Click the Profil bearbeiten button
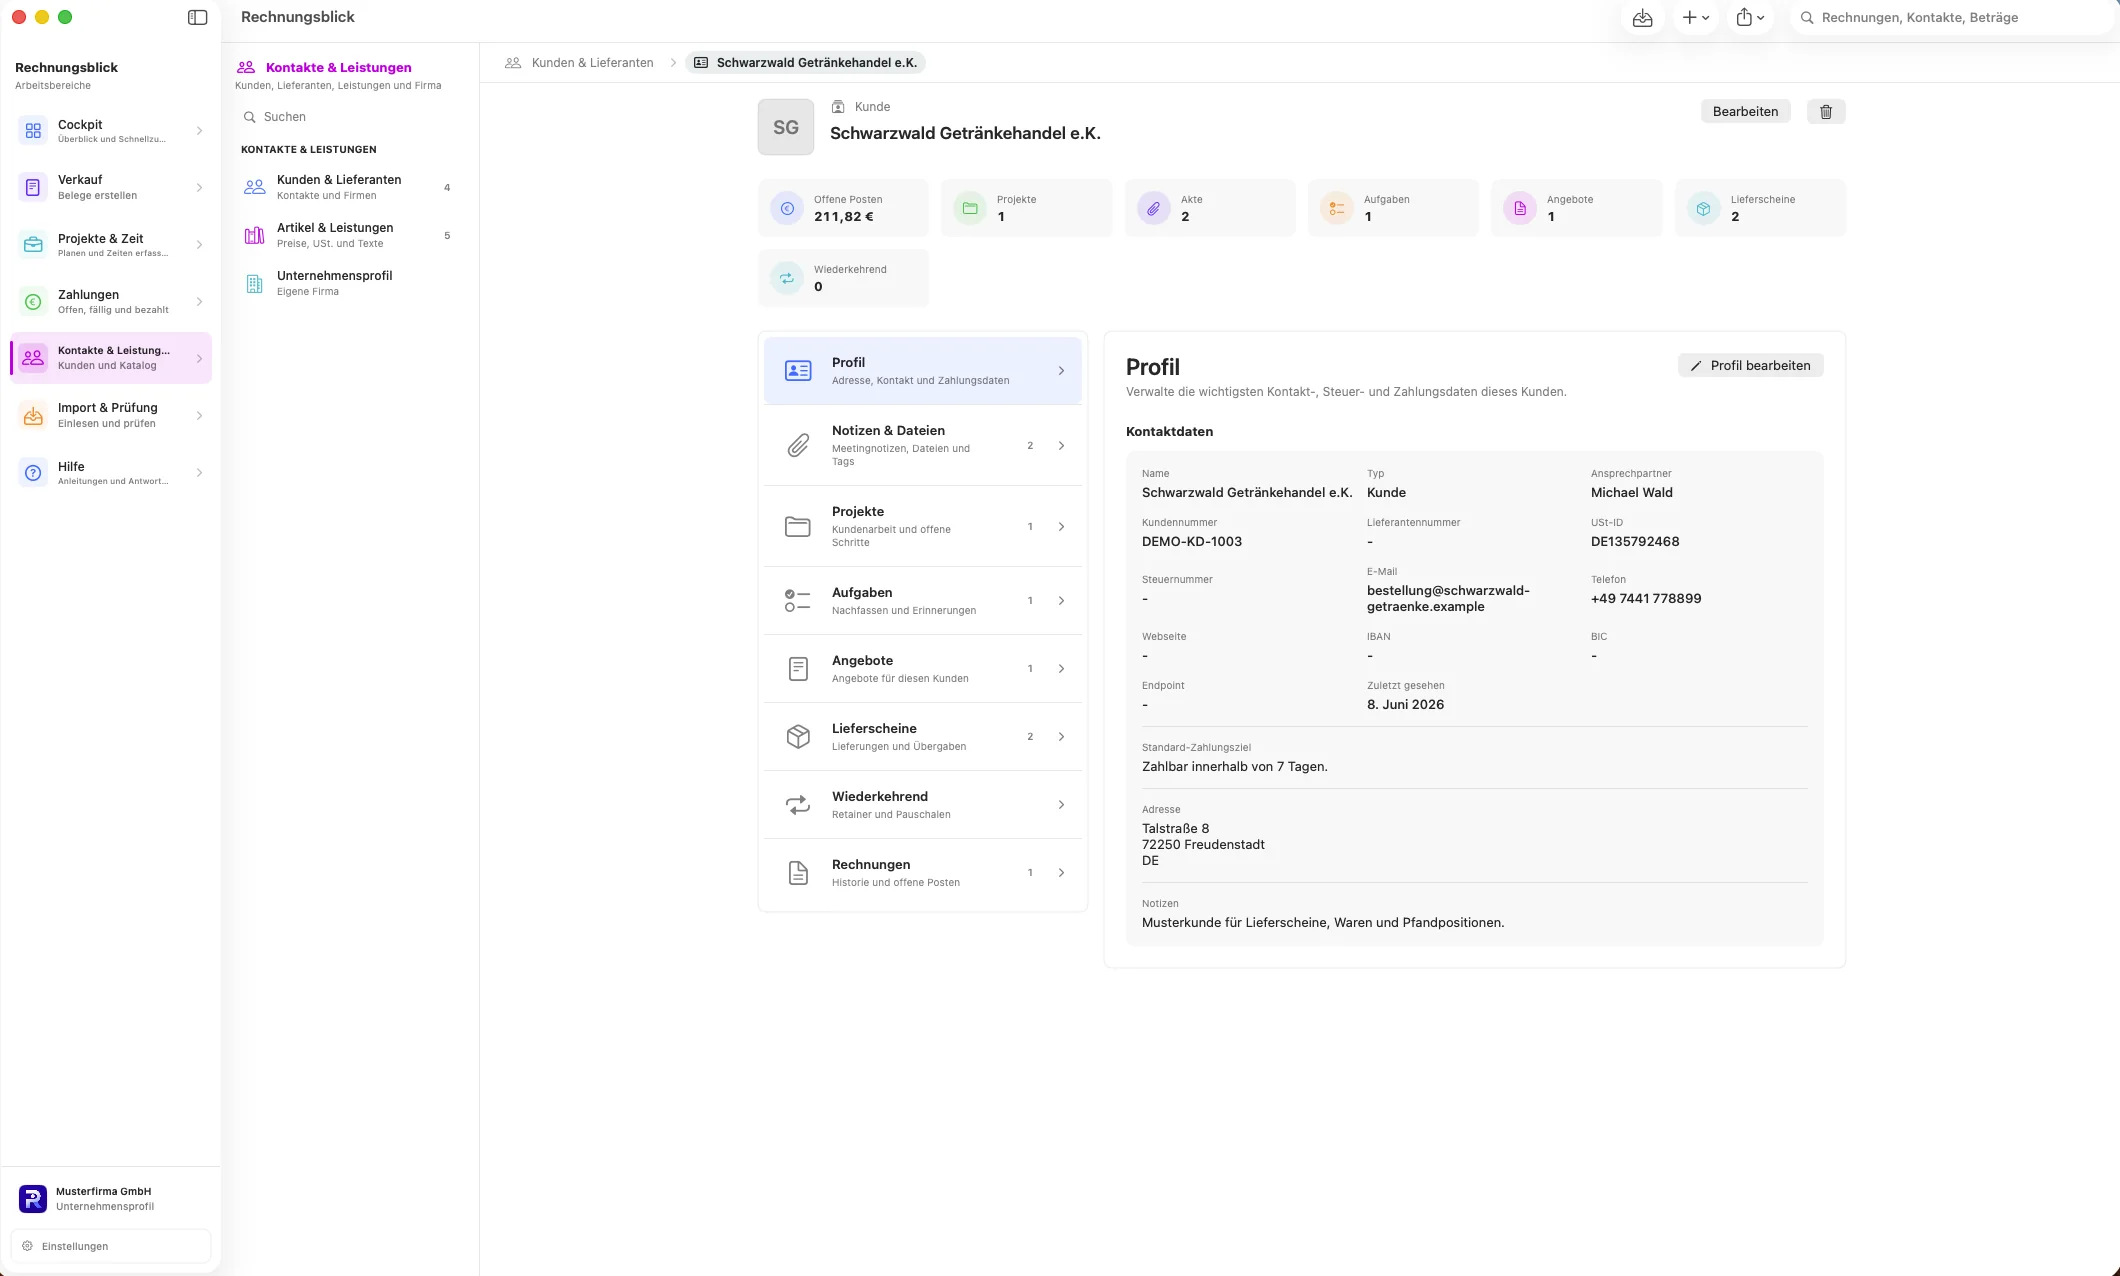Viewport: 2120px width, 1276px height. (x=1750, y=365)
